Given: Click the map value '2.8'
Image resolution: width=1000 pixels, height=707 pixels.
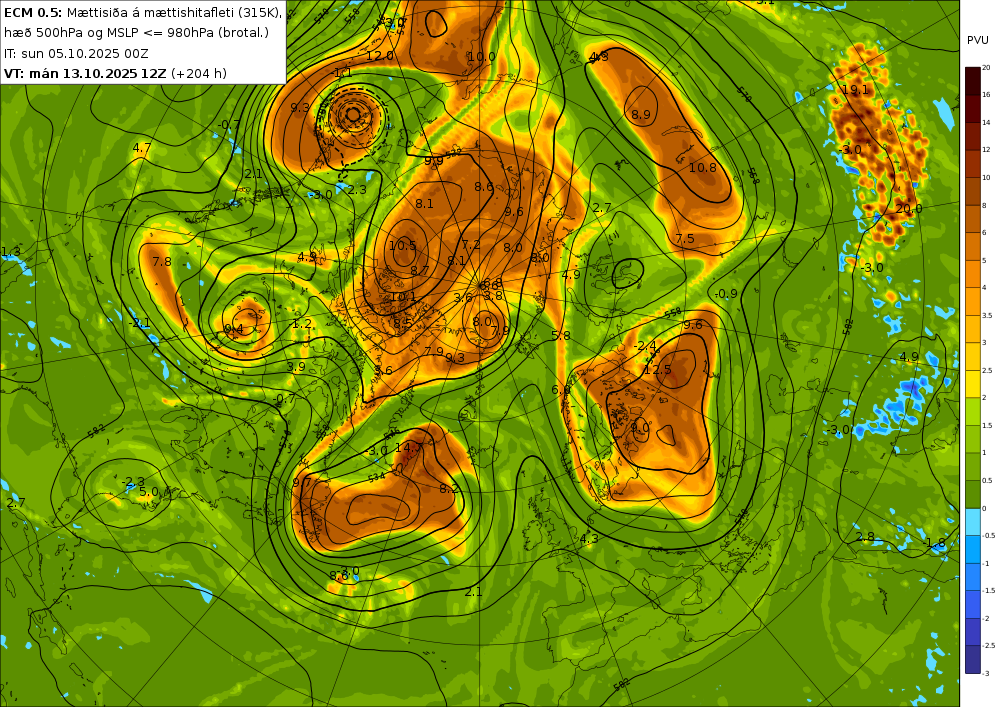Looking at the screenshot, I should click(x=865, y=537).
